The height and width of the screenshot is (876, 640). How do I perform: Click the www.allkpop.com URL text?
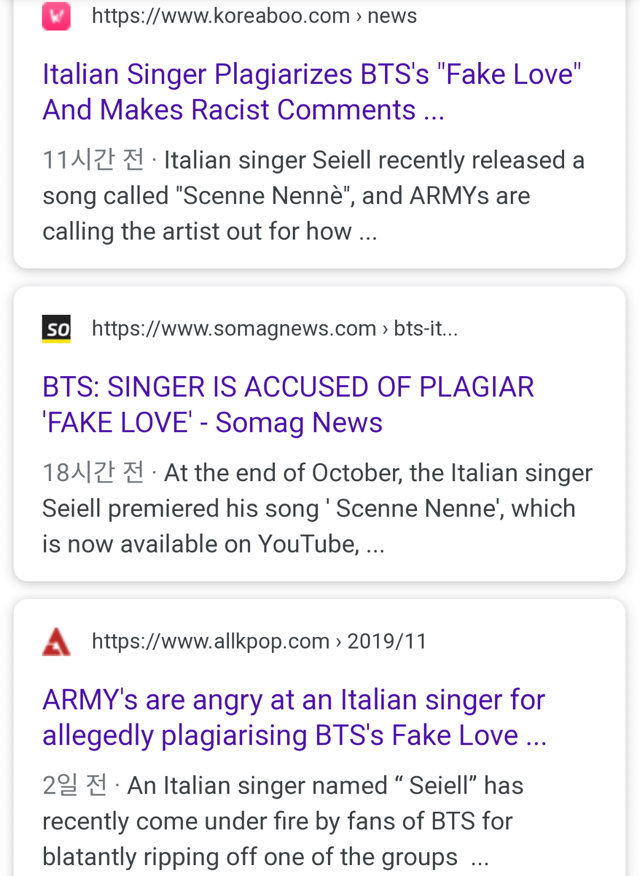[x=210, y=641]
